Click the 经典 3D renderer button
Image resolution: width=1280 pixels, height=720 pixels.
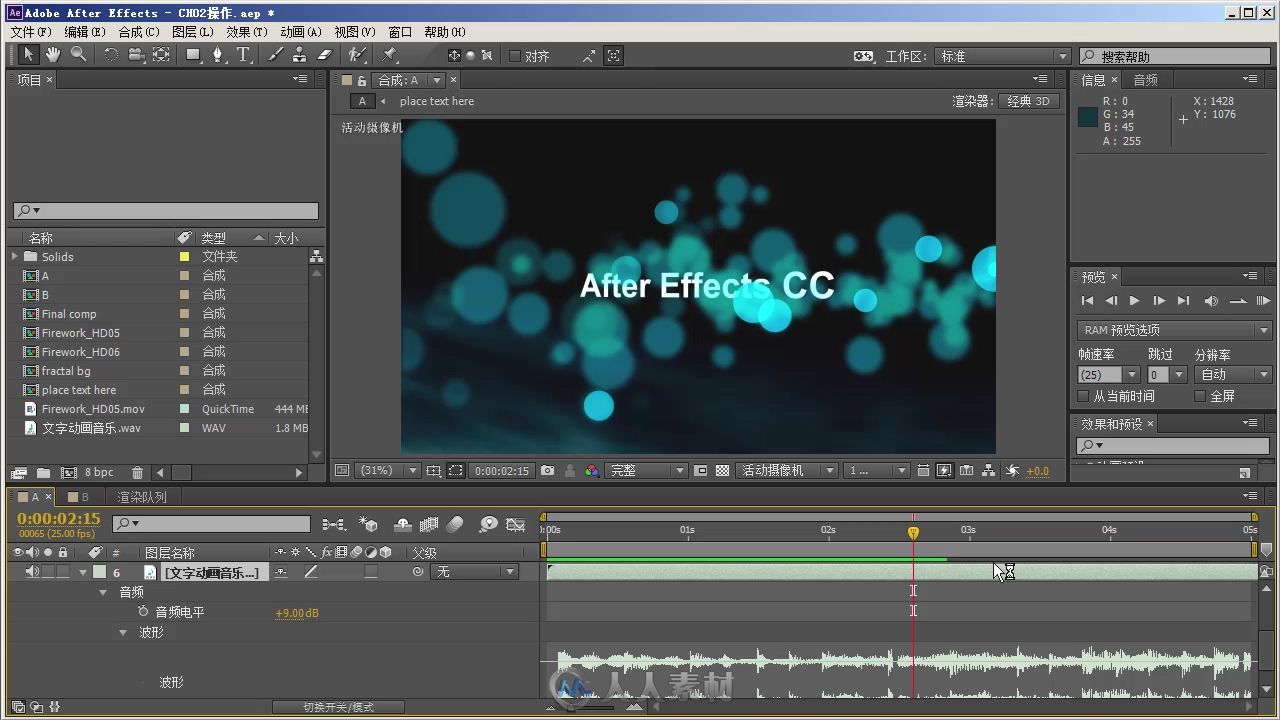tap(1029, 101)
